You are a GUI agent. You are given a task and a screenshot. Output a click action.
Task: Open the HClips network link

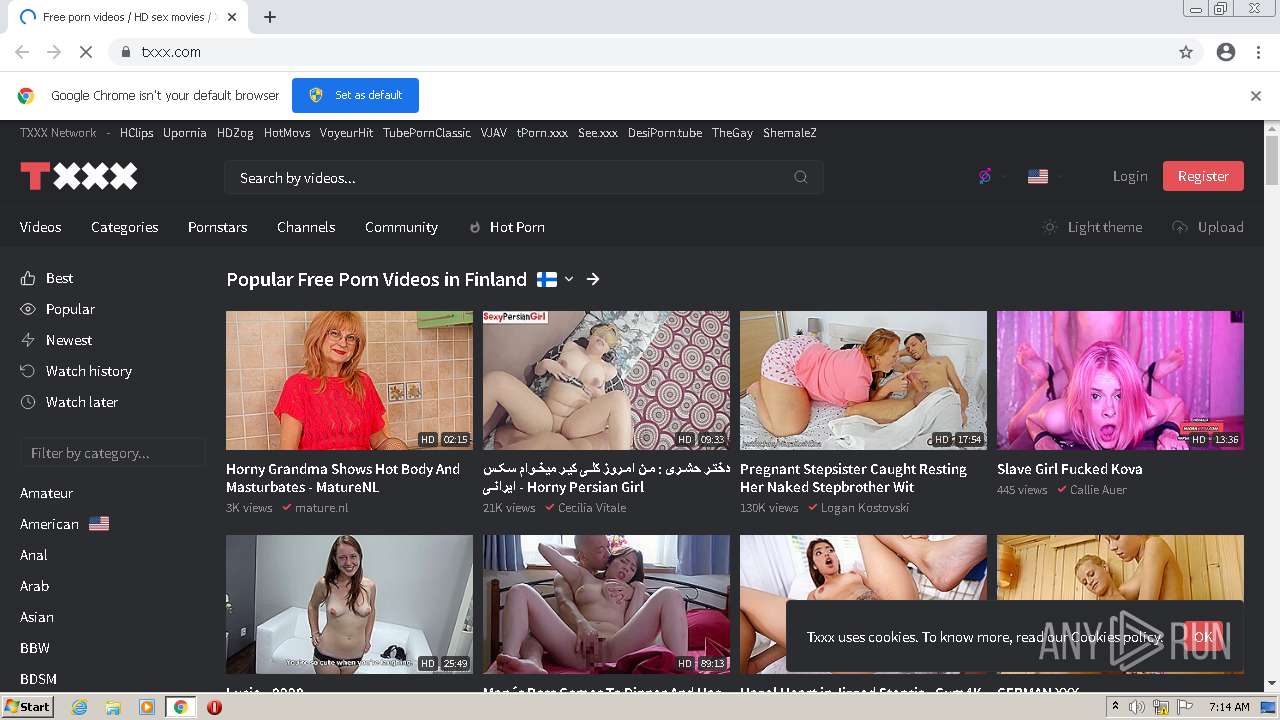click(x=137, y=133)
